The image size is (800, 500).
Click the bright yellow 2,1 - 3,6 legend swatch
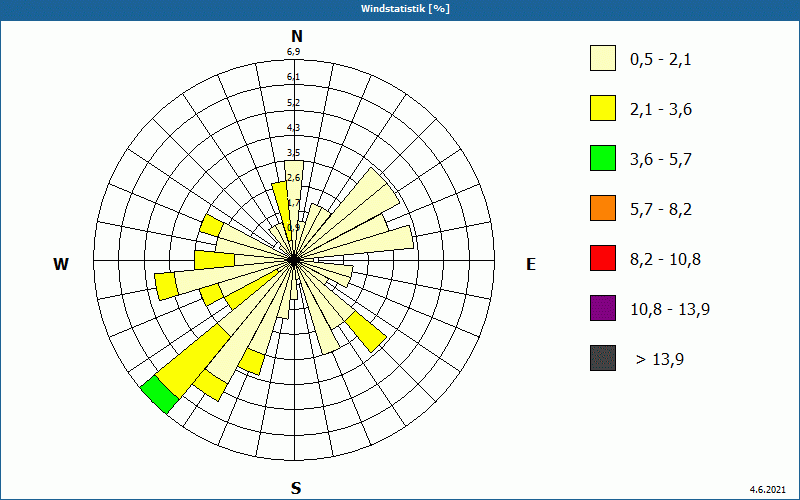[x=603, y=108]
